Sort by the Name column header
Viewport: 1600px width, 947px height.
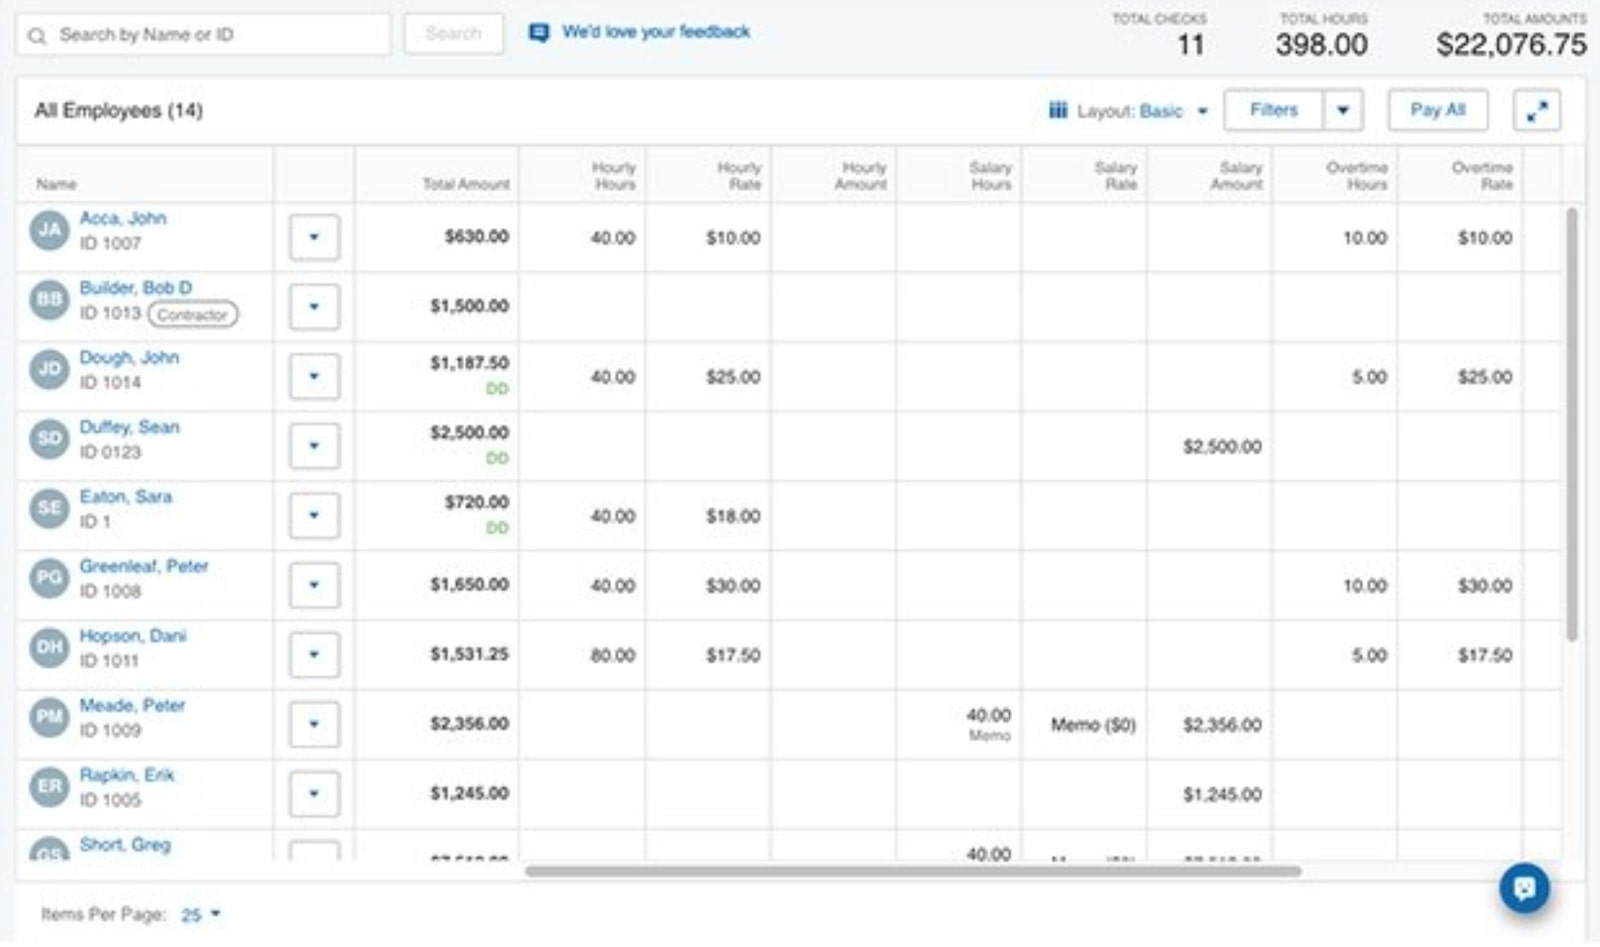coord(56,184)
